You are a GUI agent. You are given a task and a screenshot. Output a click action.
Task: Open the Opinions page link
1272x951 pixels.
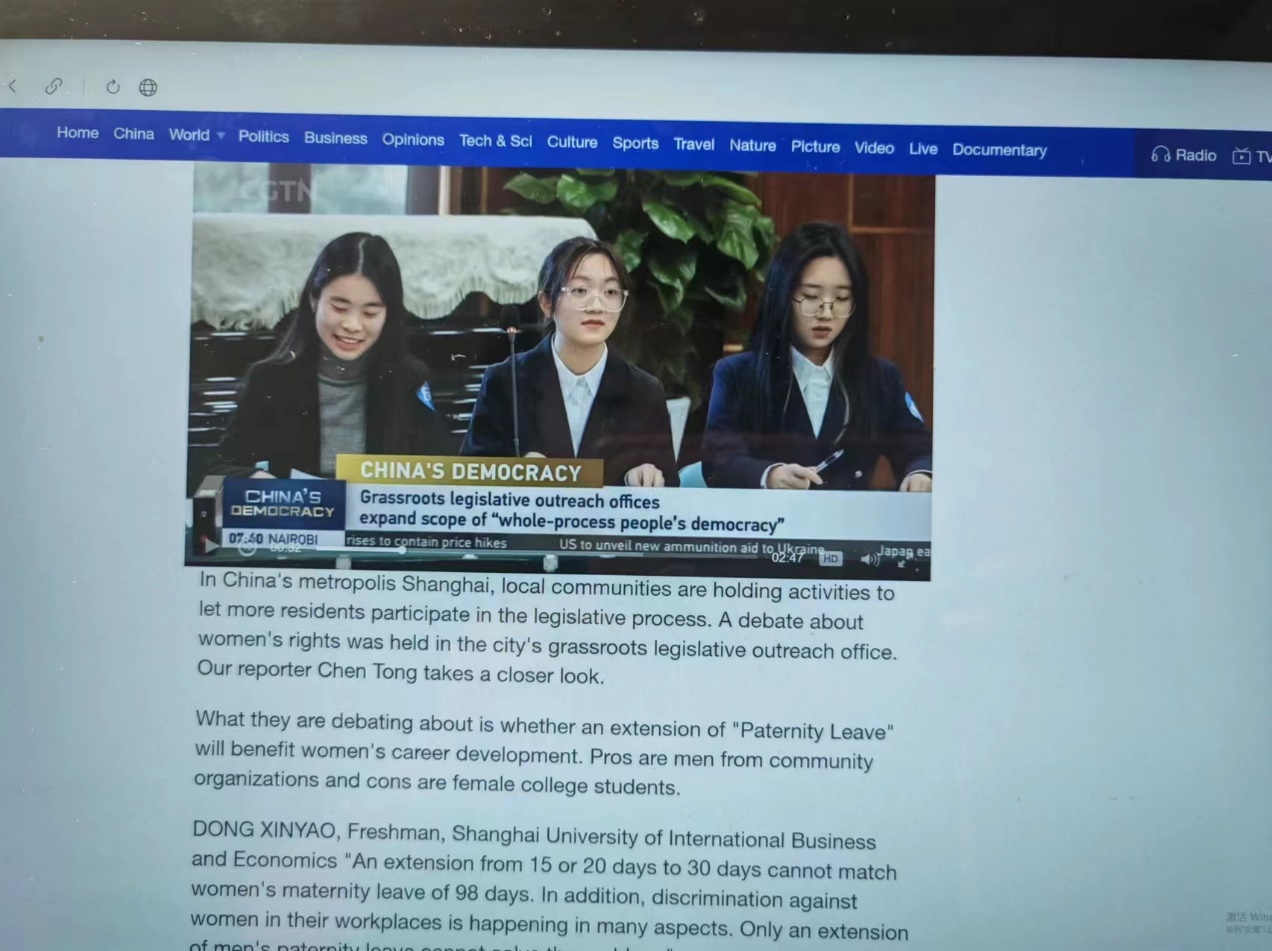pyautogui.click(x=412, y=139)
